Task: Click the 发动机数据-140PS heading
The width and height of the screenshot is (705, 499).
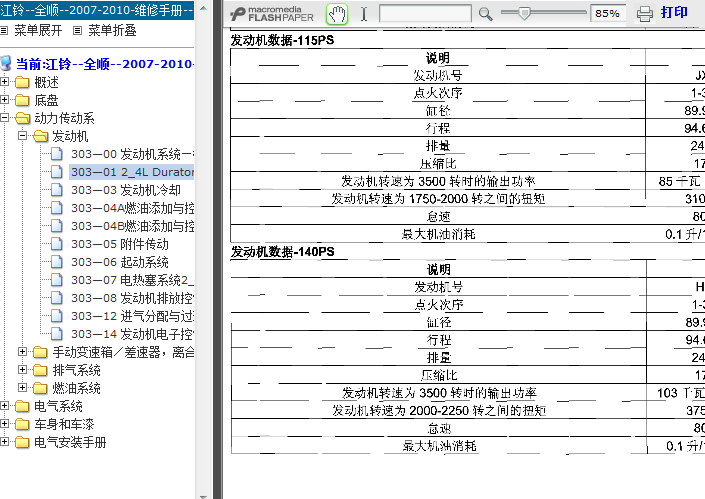Action: click(x=282, y=252)
